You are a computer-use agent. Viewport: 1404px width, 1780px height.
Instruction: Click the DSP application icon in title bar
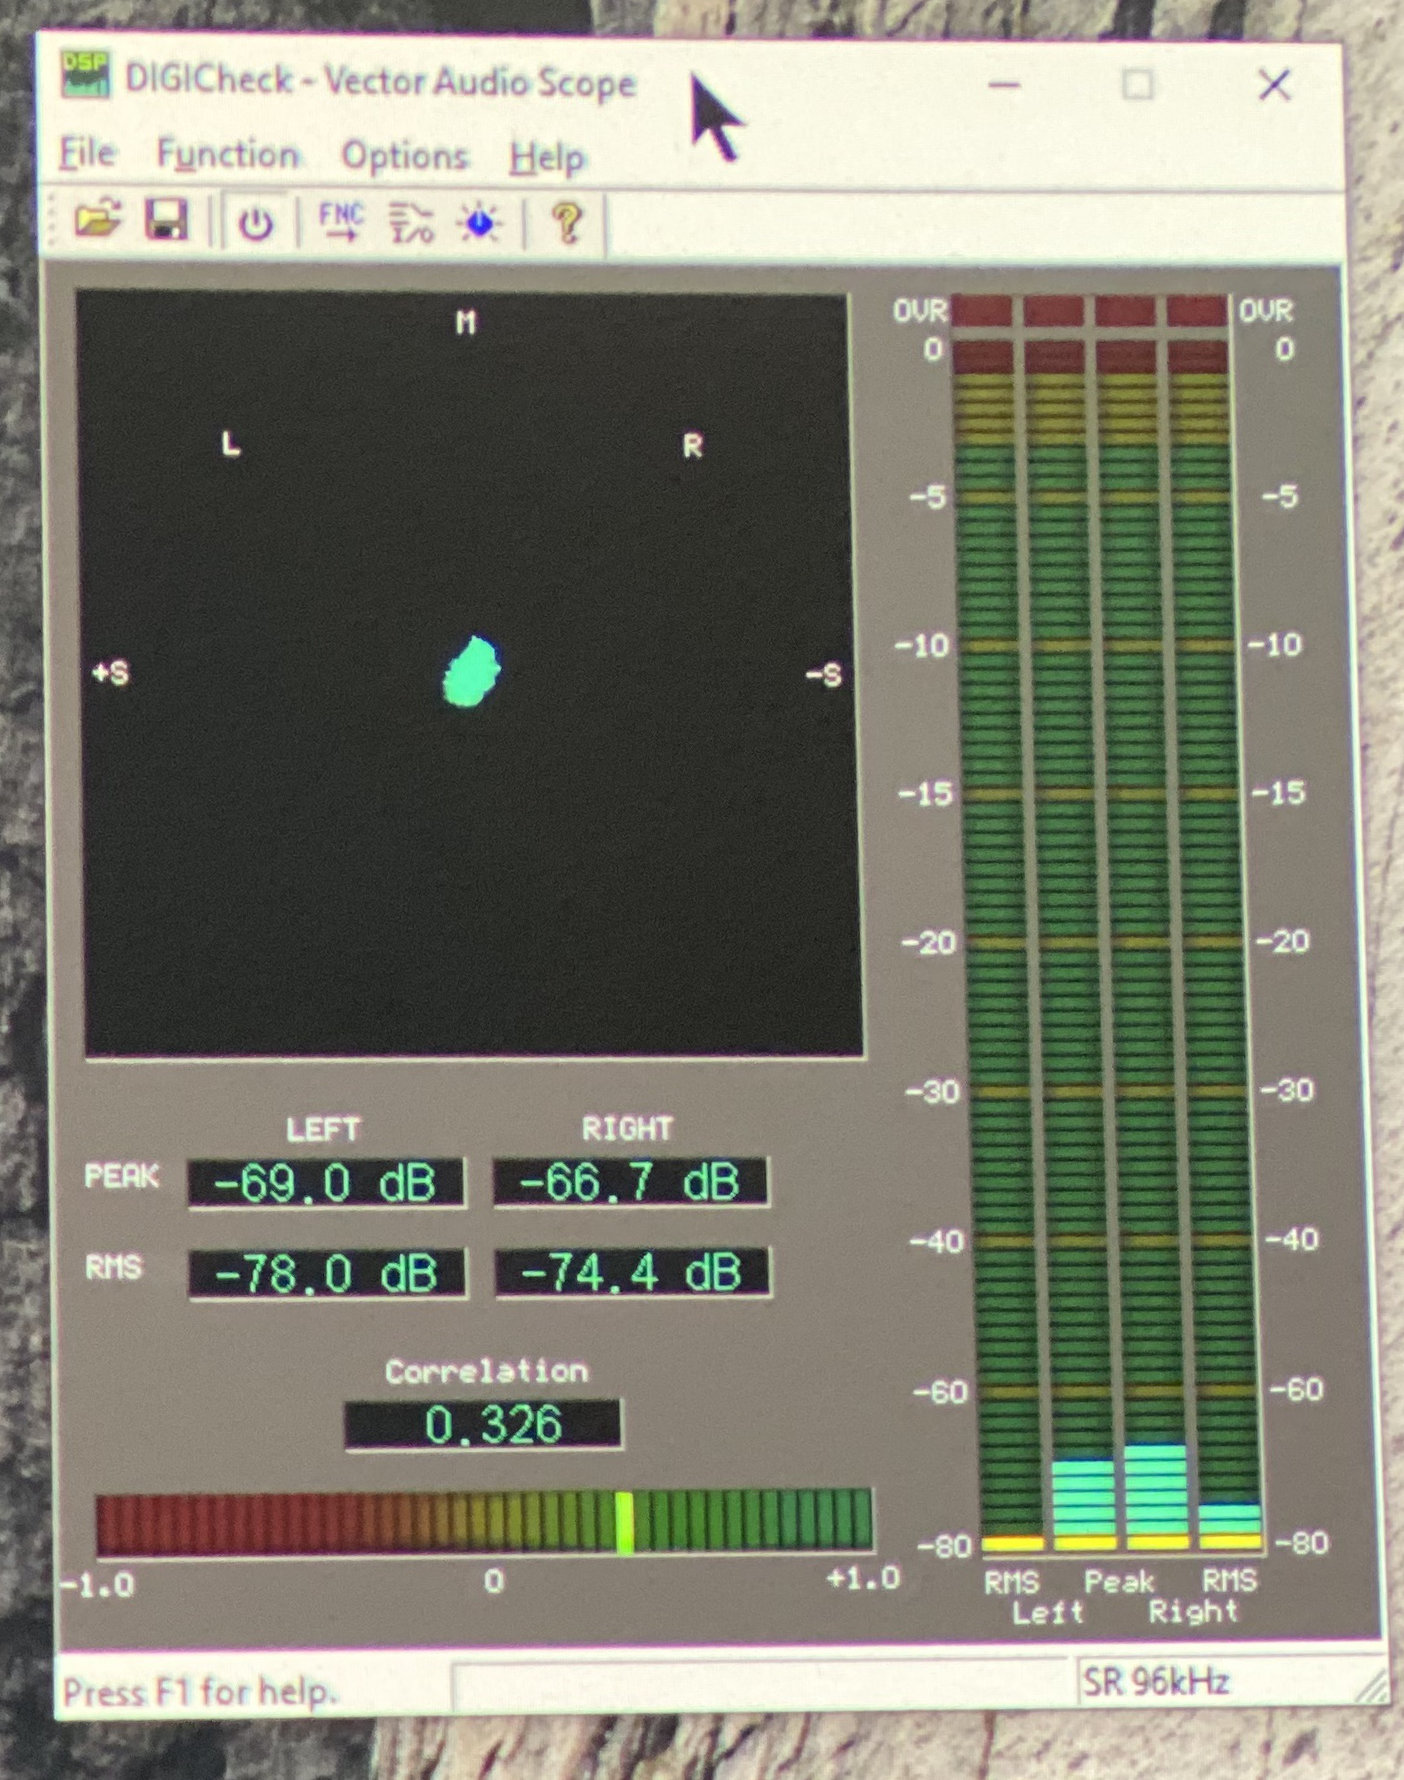point(85,76)
